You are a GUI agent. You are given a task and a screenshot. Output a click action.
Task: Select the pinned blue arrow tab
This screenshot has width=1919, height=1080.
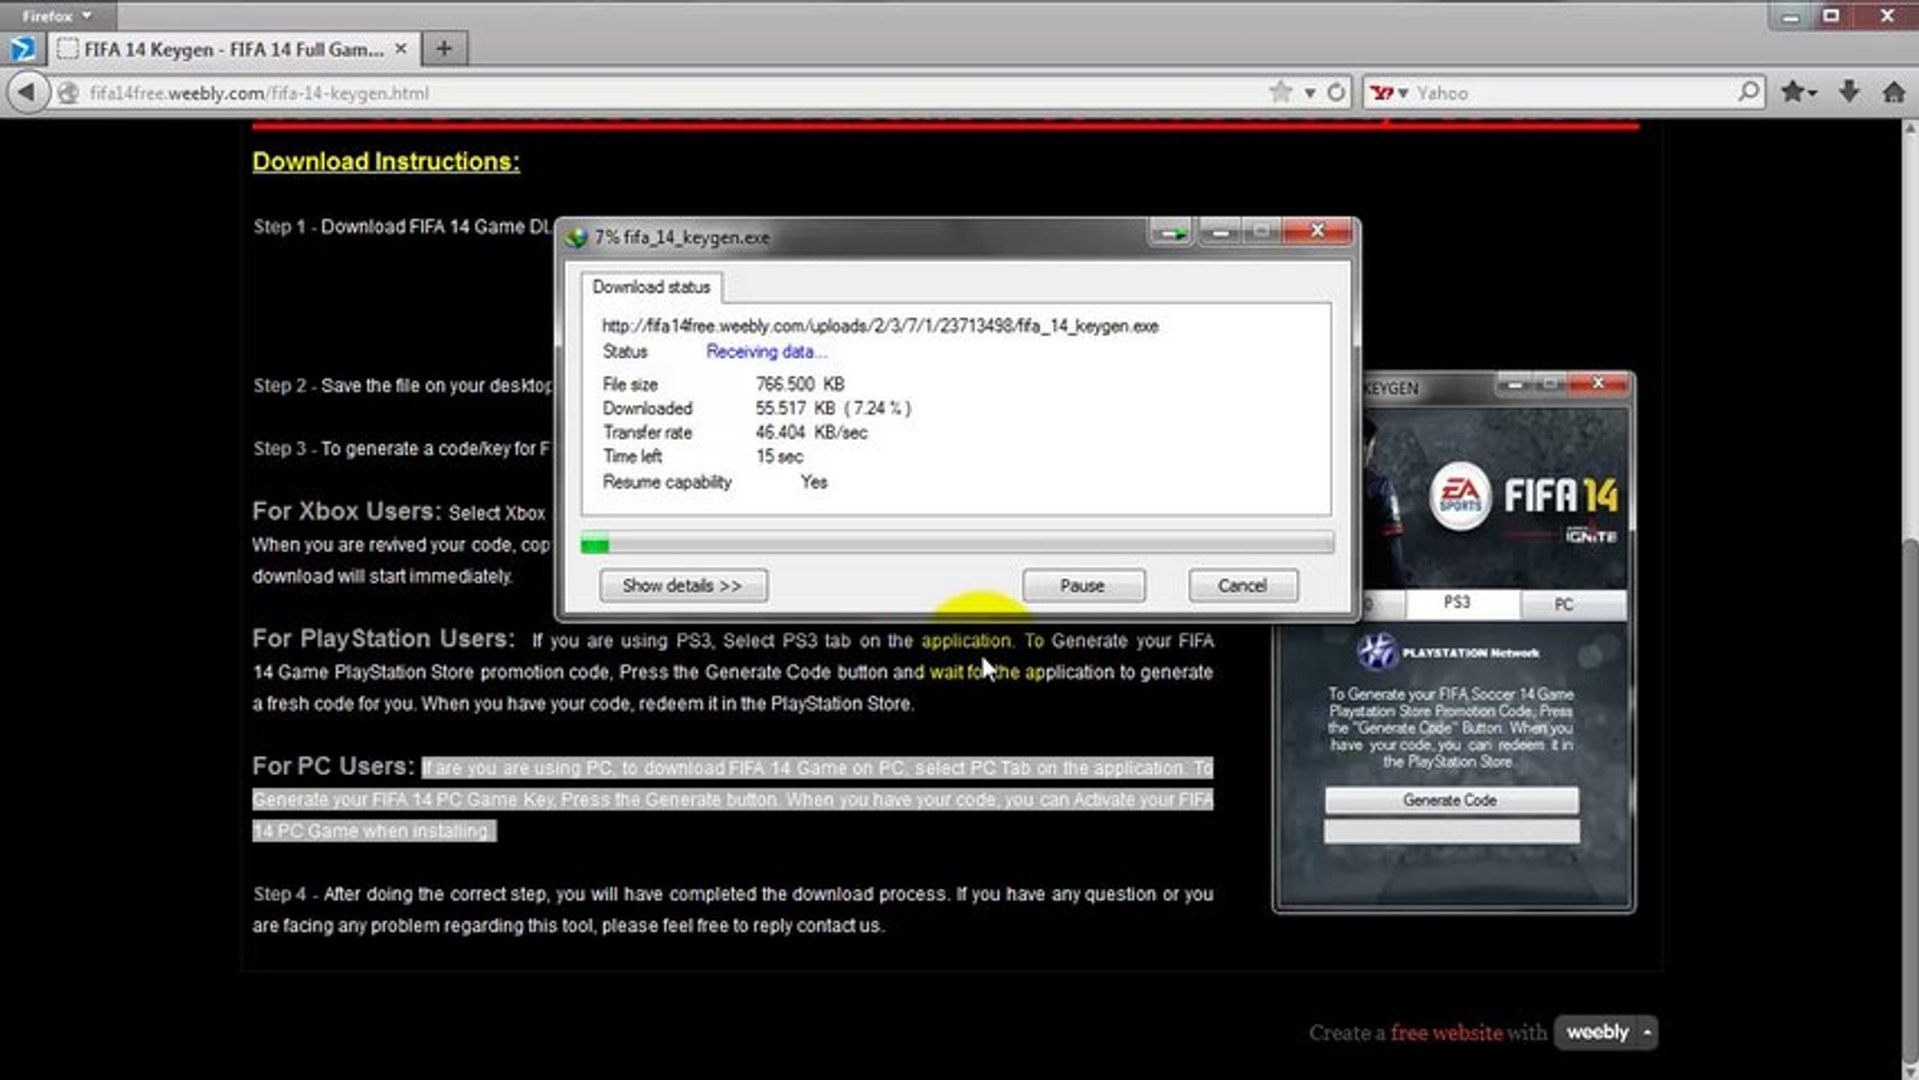22,48
